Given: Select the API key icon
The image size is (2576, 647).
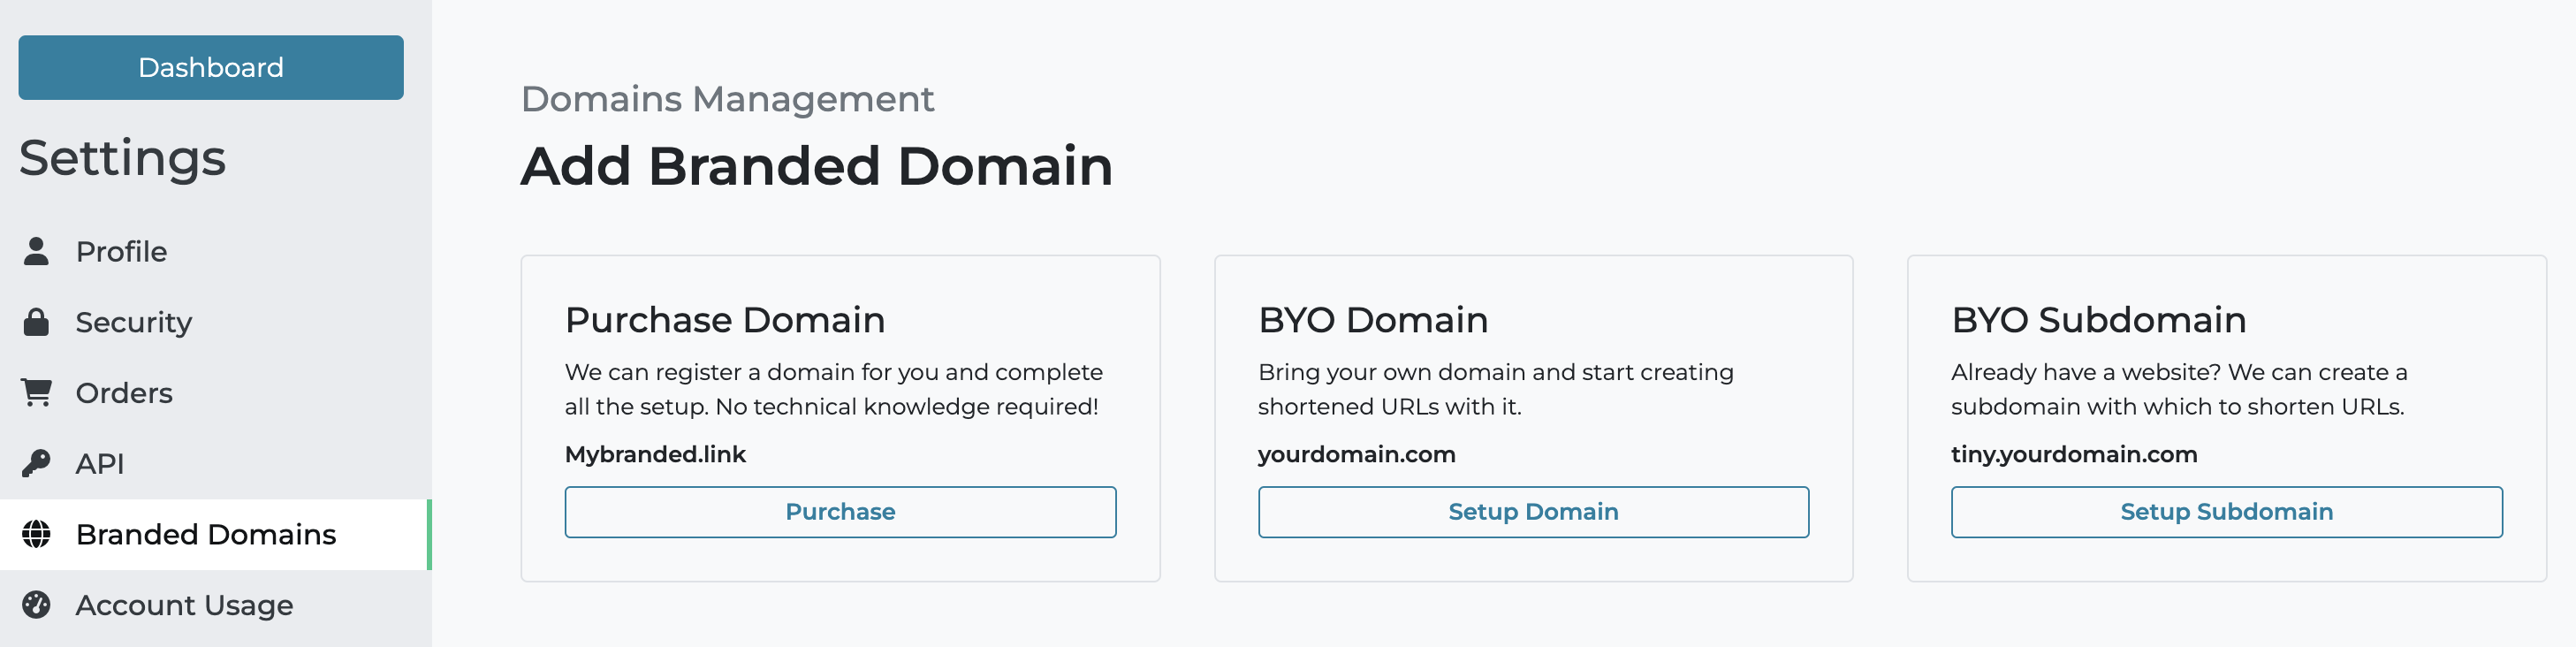Looking at the screenshot, I should tap(38, 463).
